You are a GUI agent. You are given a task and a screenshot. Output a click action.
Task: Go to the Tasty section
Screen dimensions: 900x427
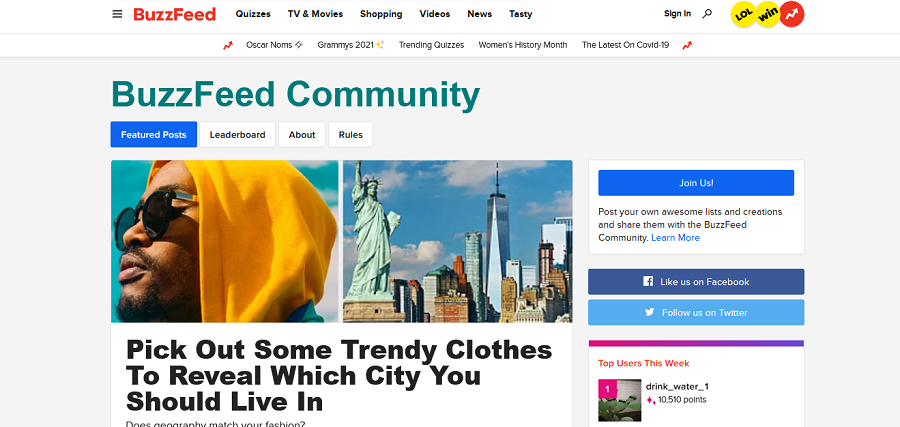521,14
